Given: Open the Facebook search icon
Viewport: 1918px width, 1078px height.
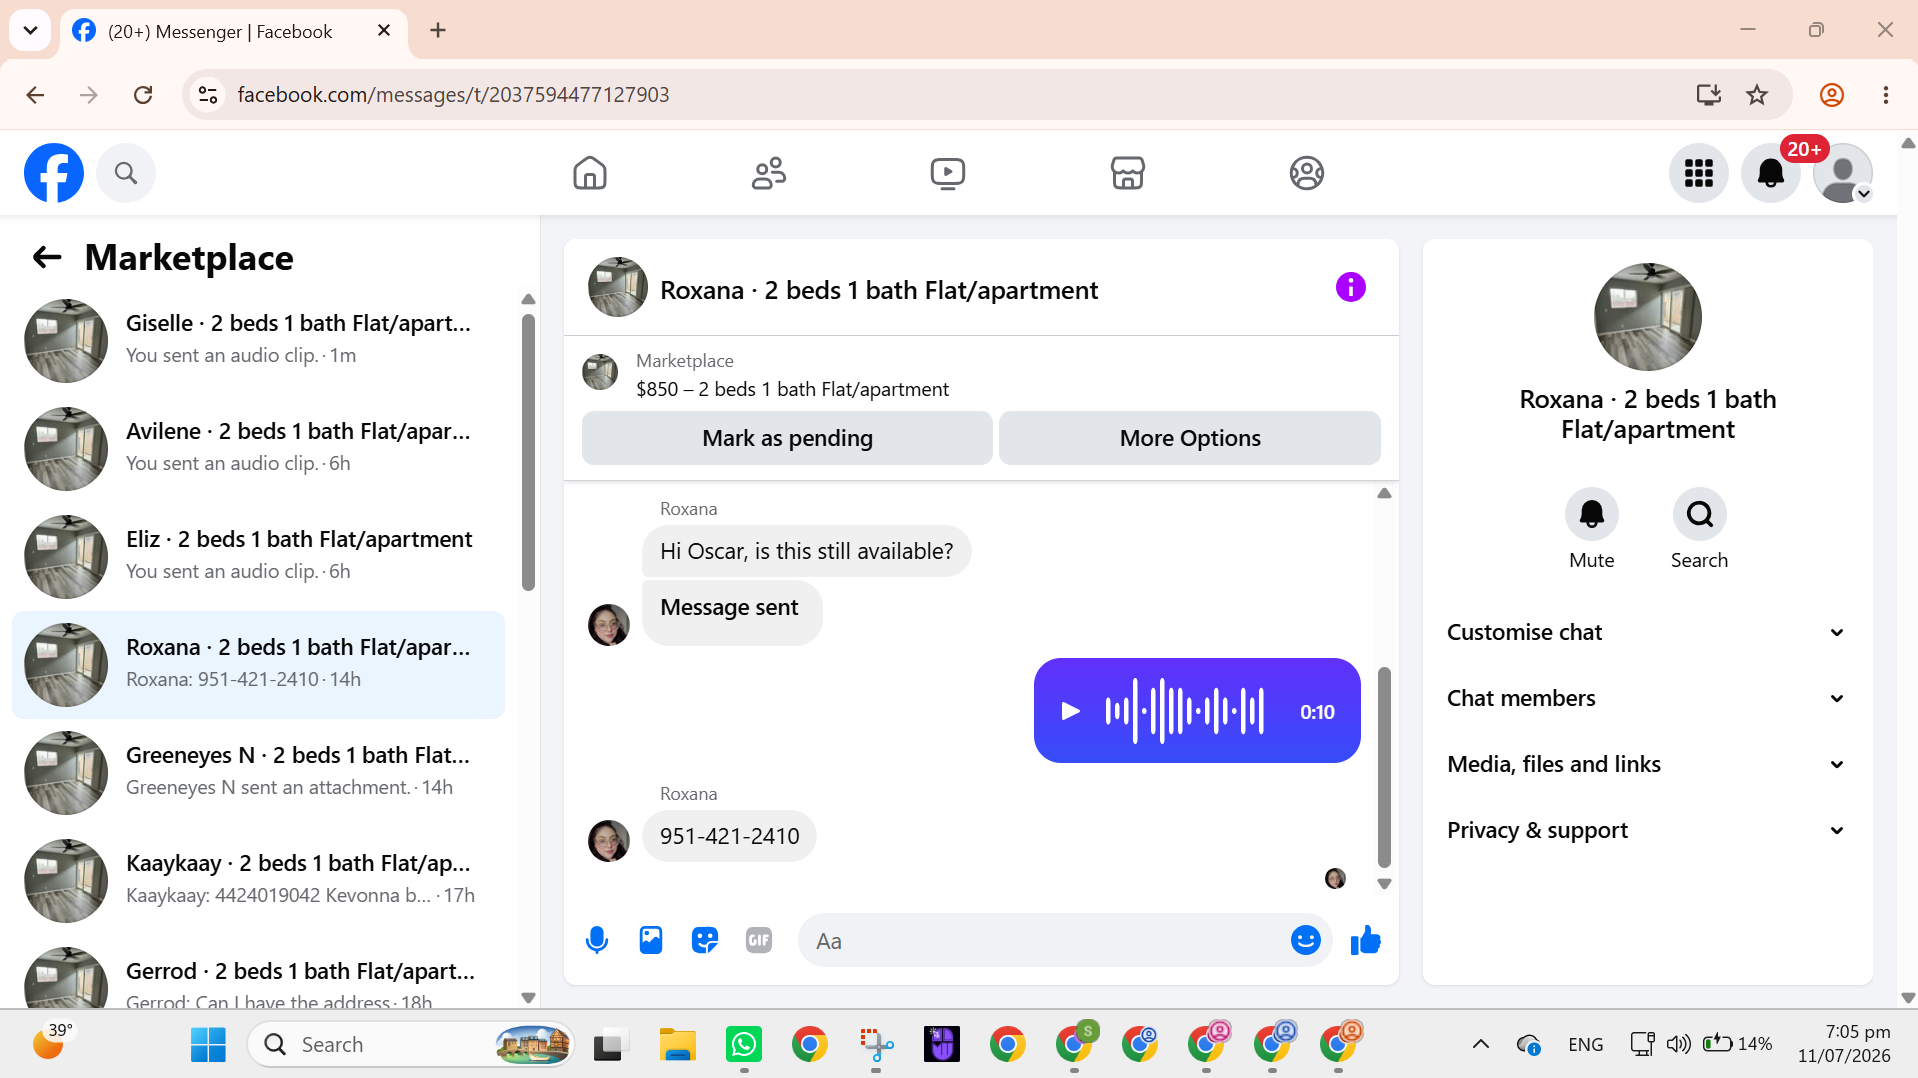Looking at the screenshot, I should (126, 173).
